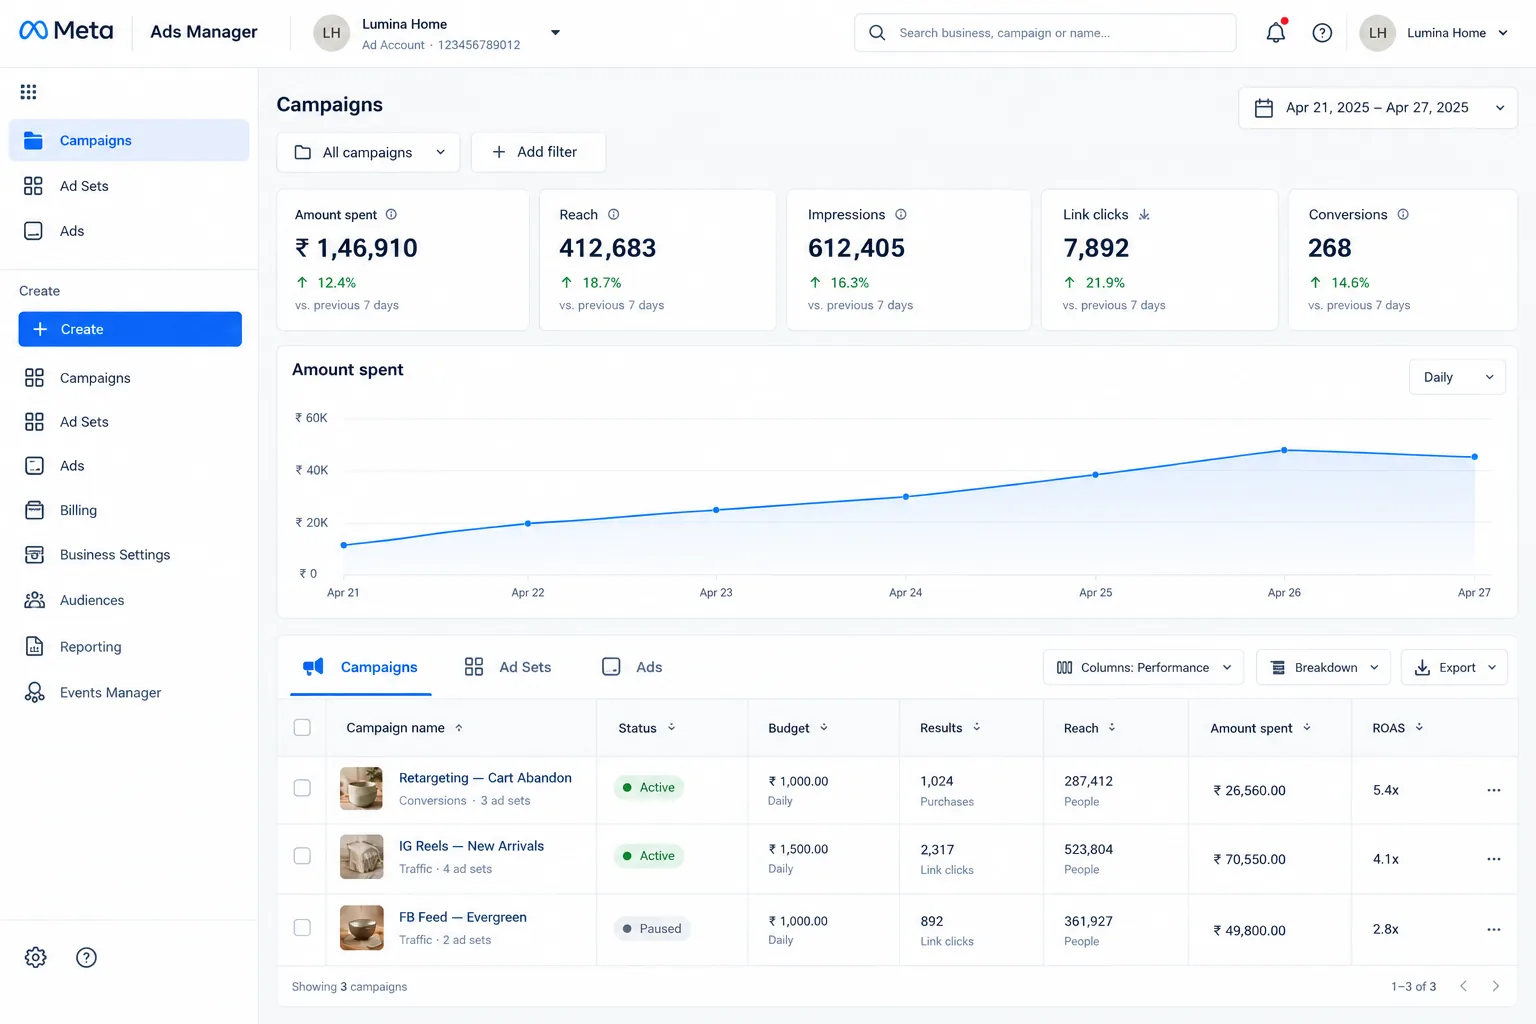Click info icon beside Reach metric

point(614,214)
